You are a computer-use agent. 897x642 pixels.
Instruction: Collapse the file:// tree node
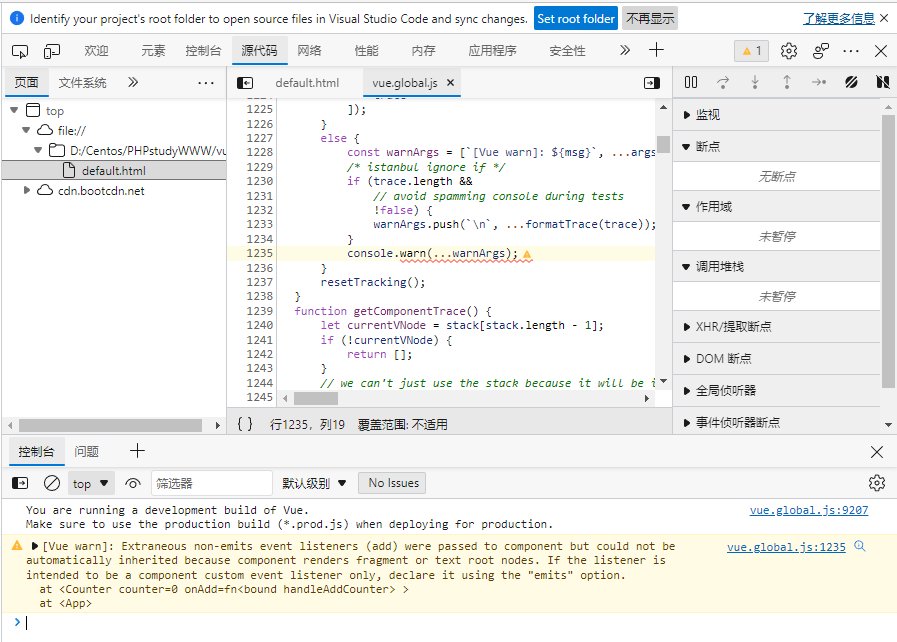pyautogui.click(x=26, y=130)
